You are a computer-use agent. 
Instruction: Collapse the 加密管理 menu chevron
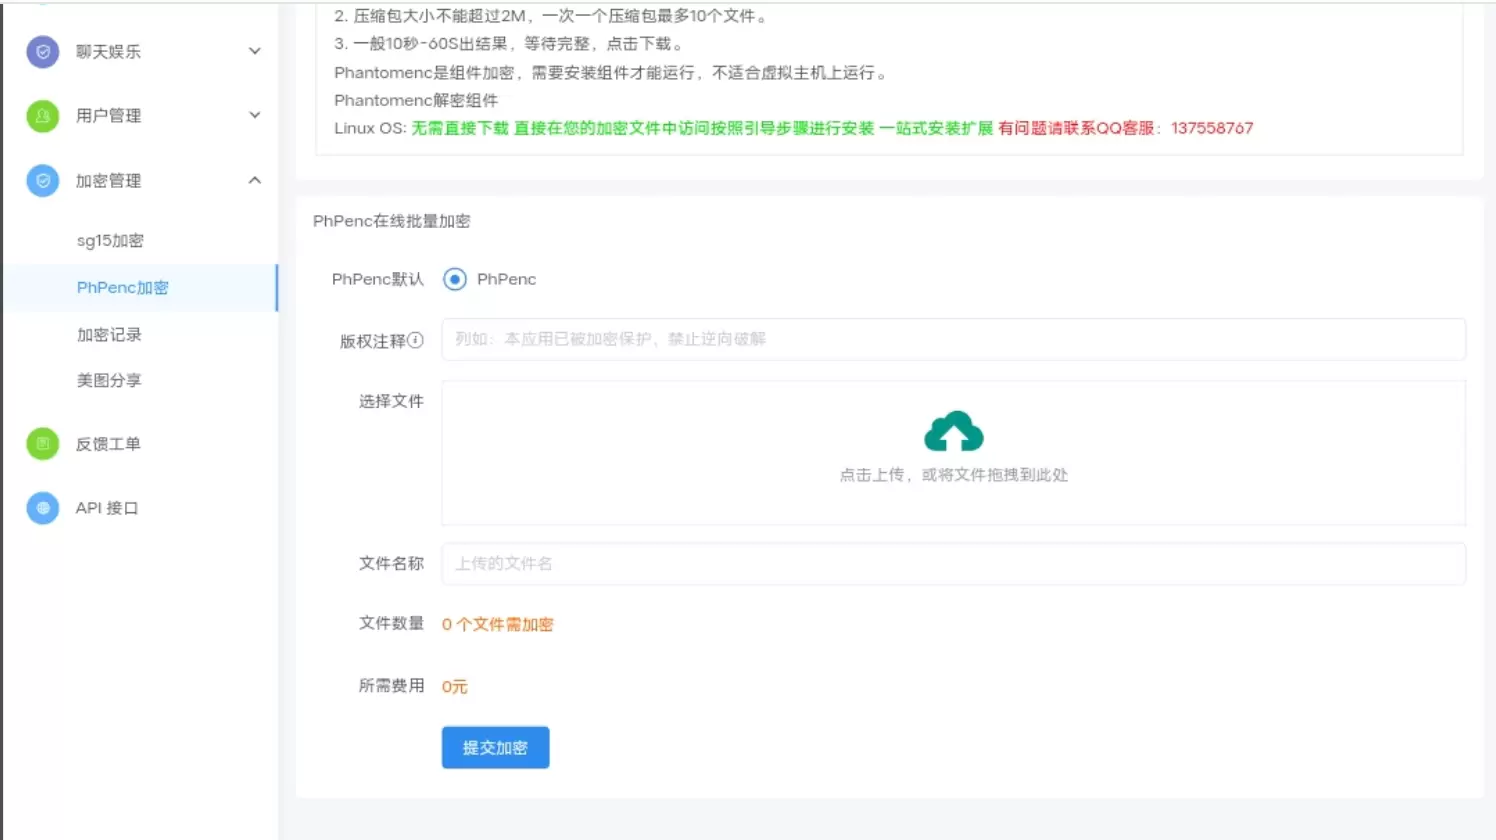coord(255,180)
